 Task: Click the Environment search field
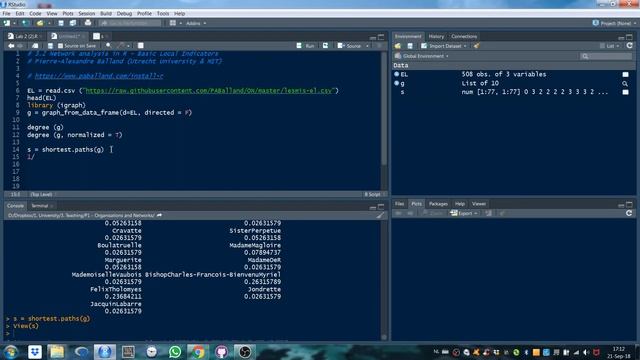[606, 56]
